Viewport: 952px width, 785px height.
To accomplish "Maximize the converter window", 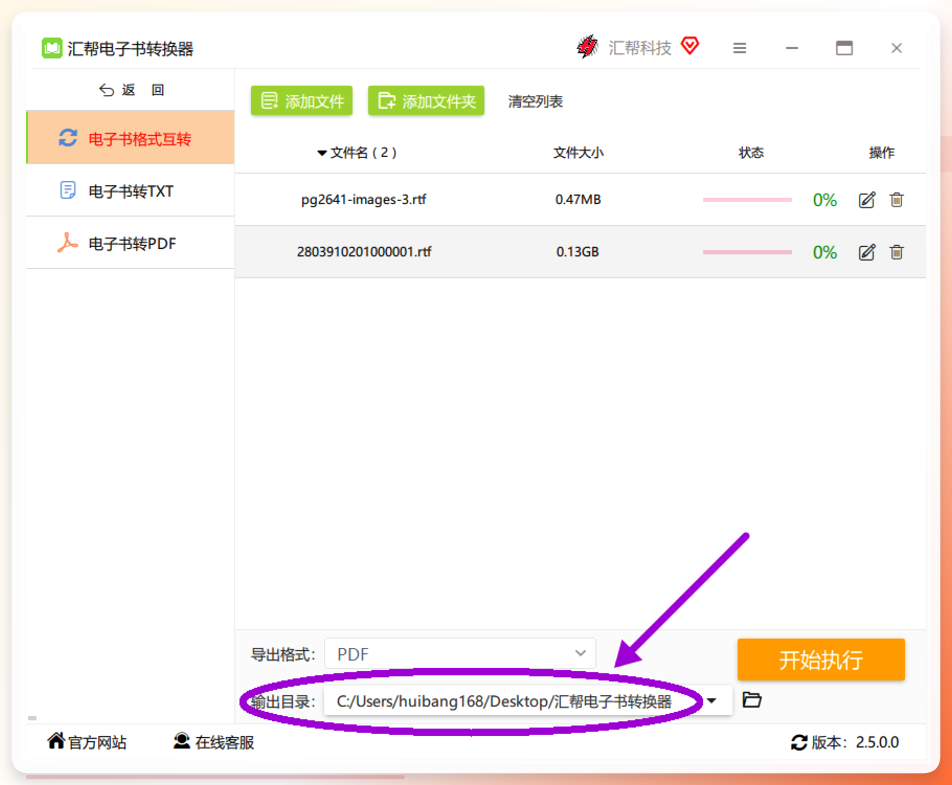I will click(x=844, y=48).
